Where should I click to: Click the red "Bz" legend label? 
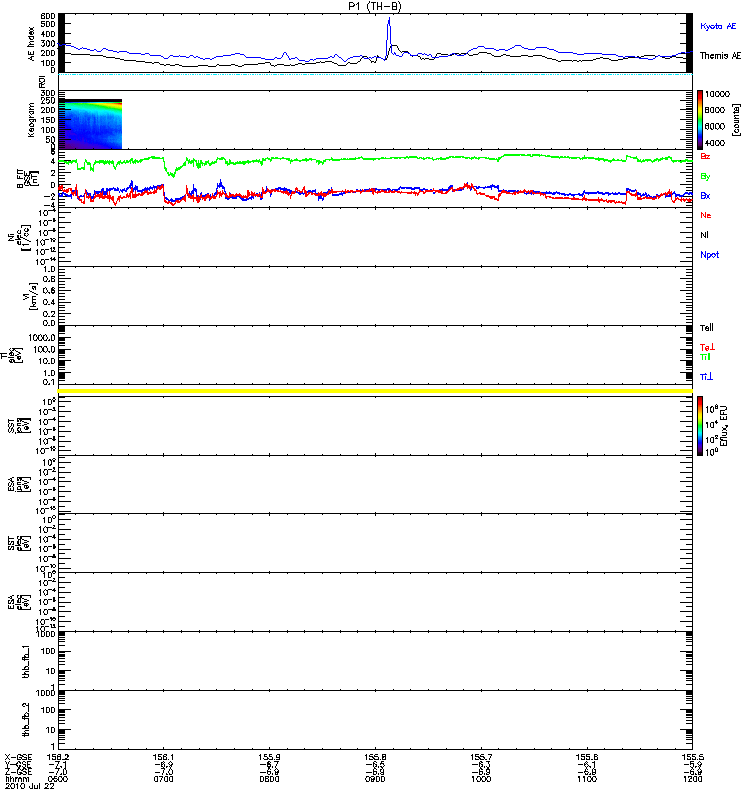705,156
